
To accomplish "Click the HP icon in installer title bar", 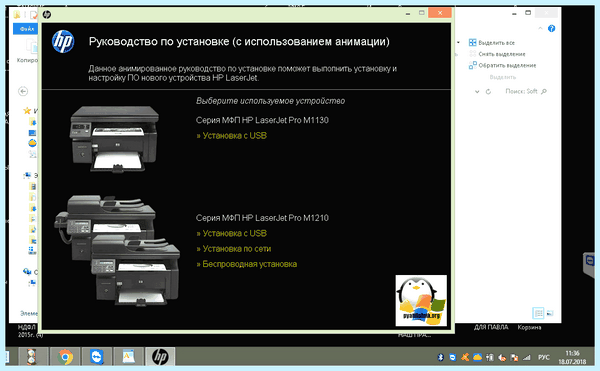I will (47, 15).
